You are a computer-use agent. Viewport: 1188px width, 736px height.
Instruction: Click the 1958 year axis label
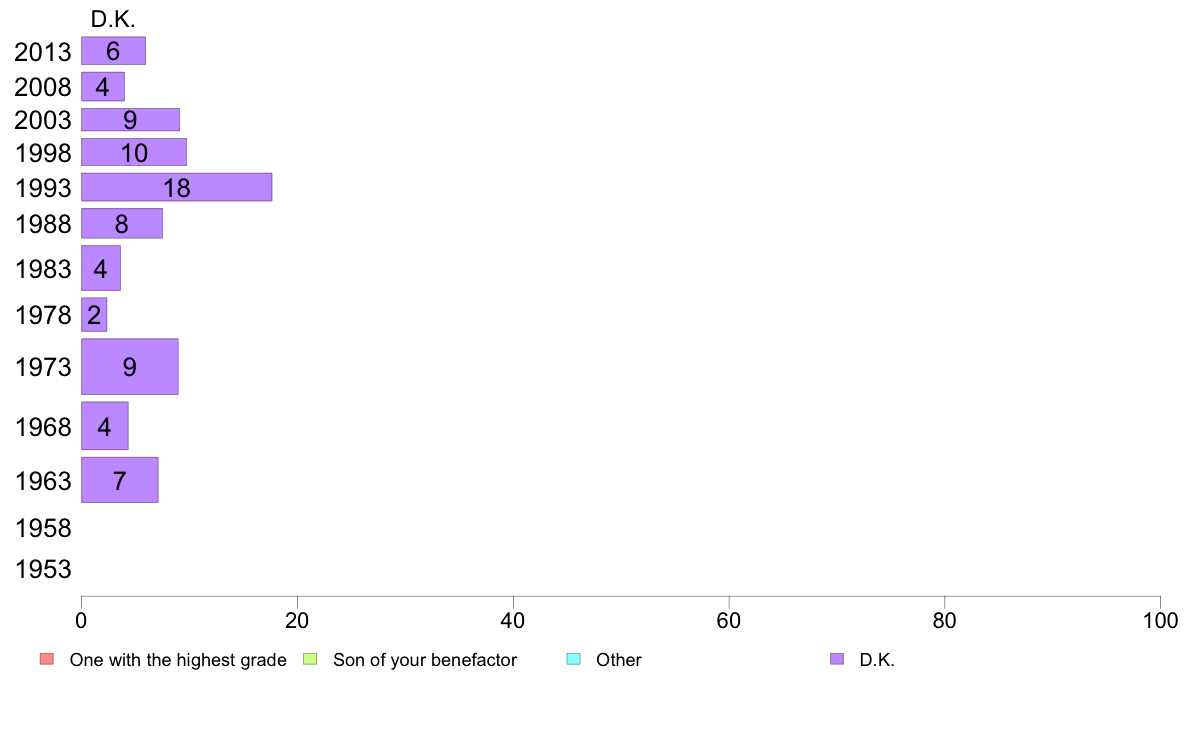[43, 528]
